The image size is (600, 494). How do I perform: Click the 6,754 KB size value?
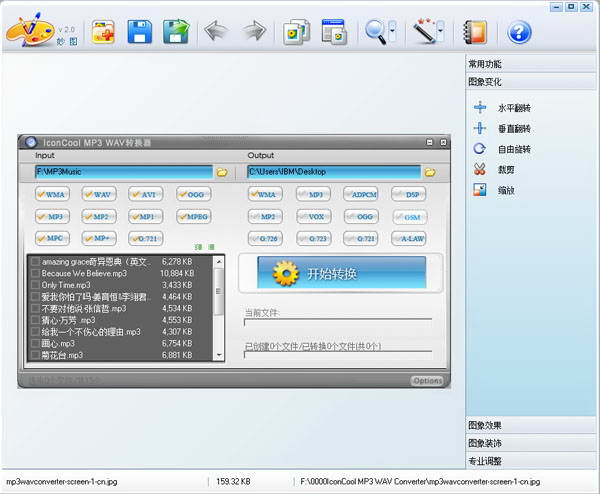177,343
